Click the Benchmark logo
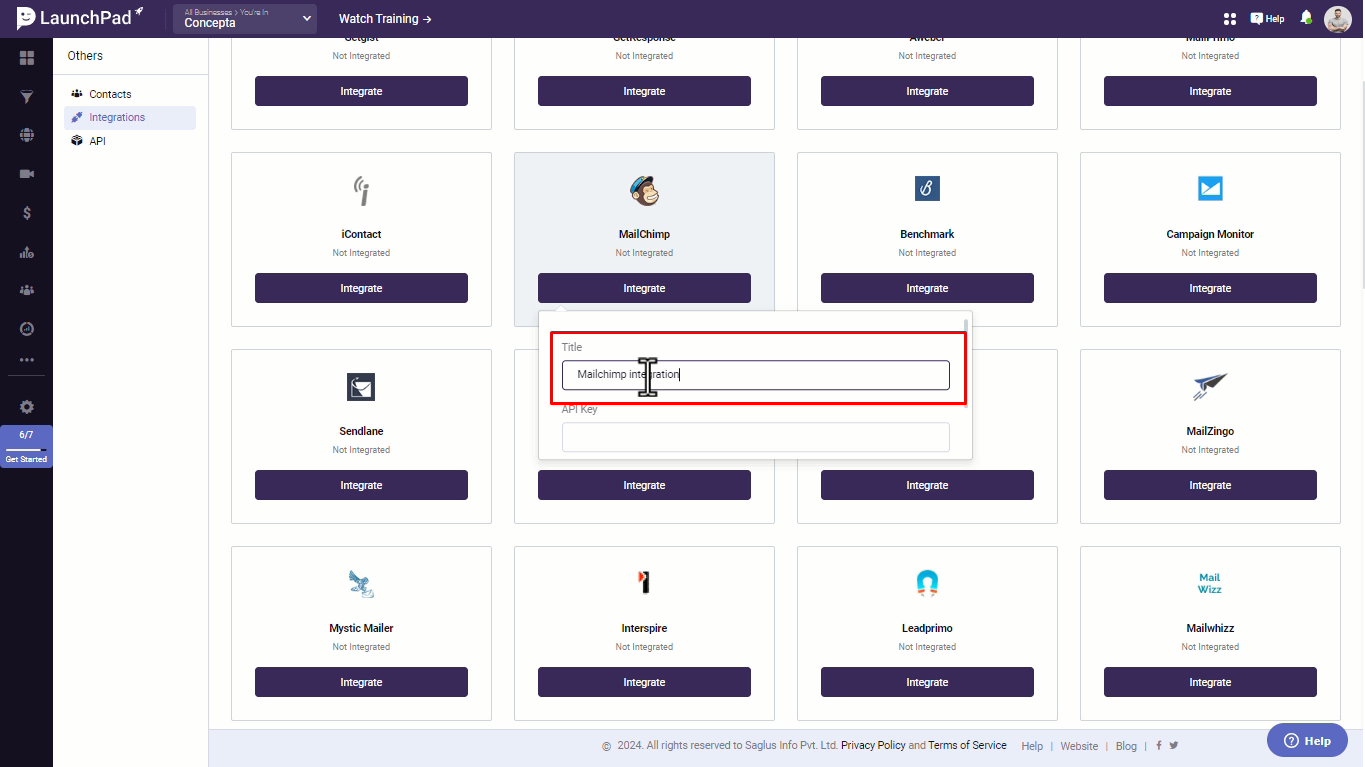The height and width of the screenshot is (767, 1365). pyautogui.click(x=927, y=188)
